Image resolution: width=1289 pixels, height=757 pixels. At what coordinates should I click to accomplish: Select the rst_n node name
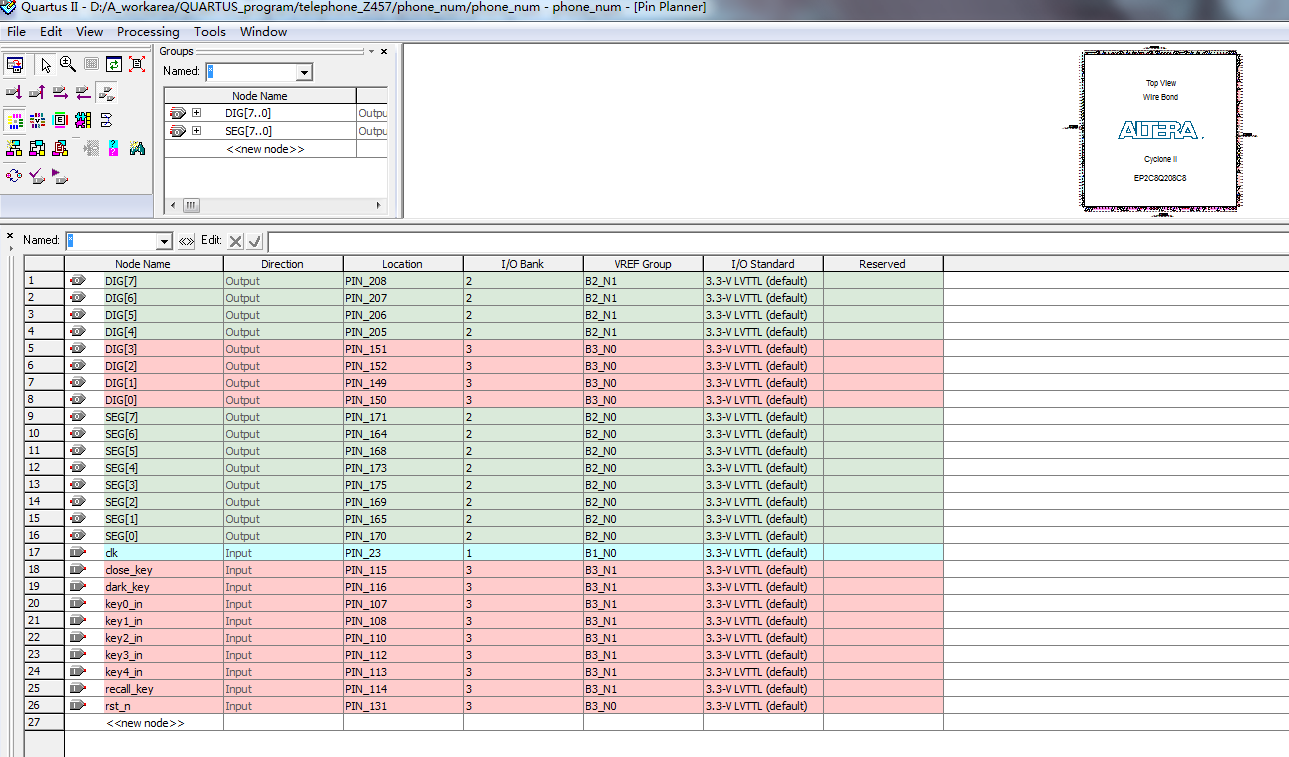point(117,706)
